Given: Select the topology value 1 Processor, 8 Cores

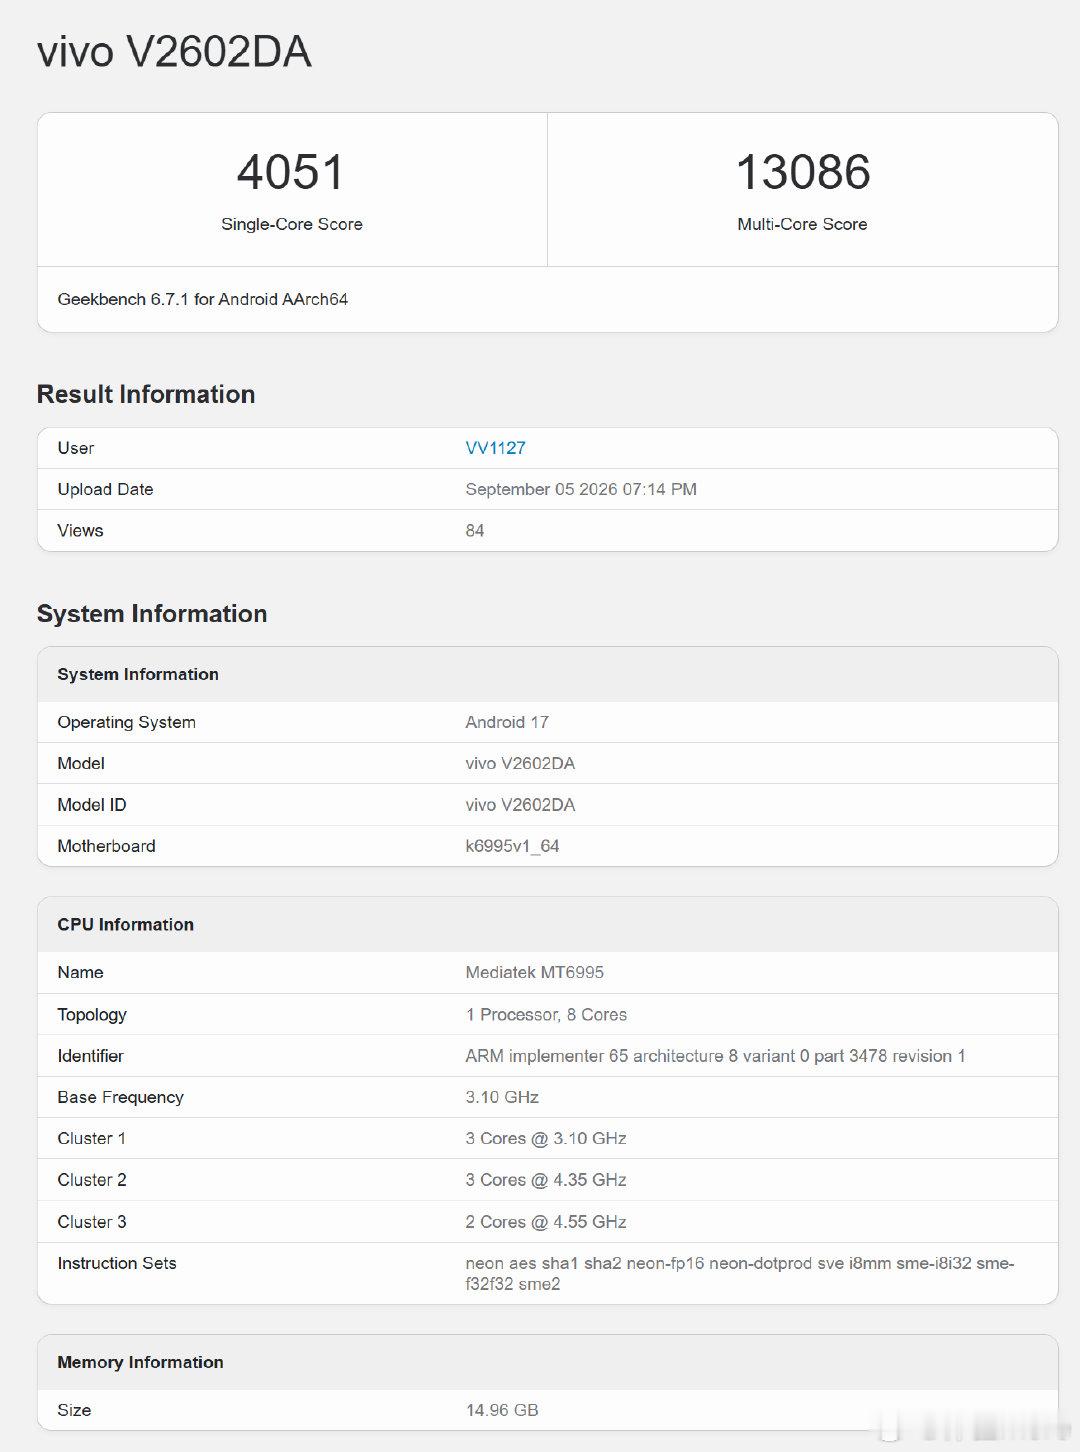Looking at the screenshot, I should (x=546, y=1014).
